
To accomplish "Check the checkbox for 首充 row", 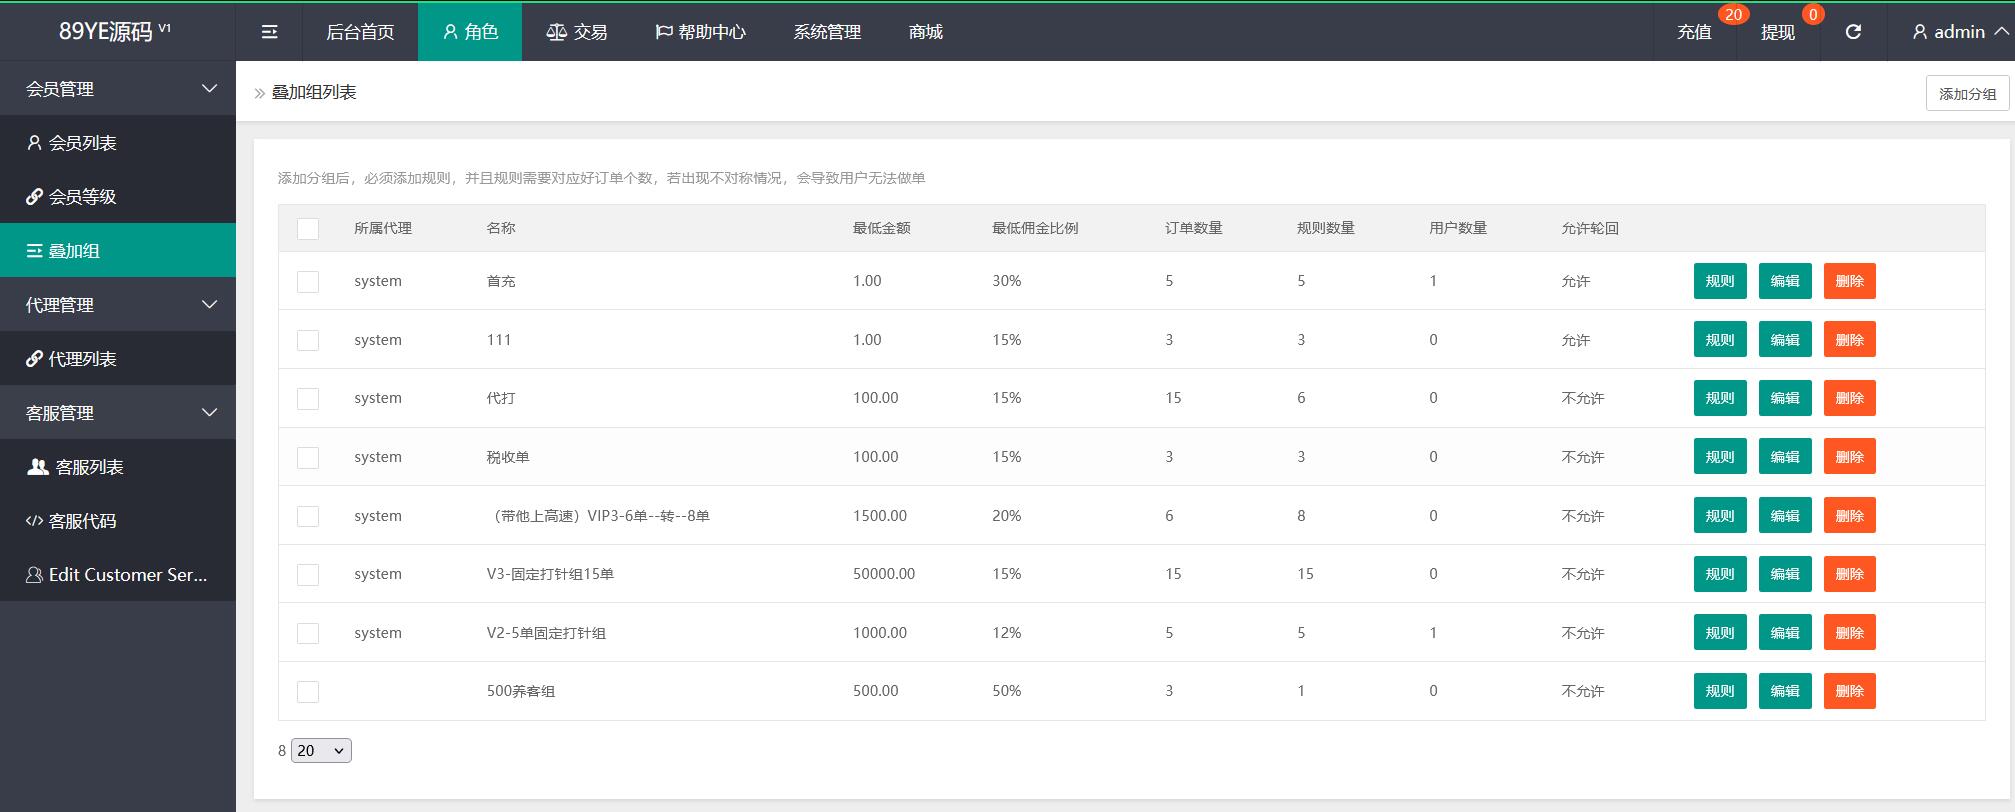I will (x=308, y=282).
